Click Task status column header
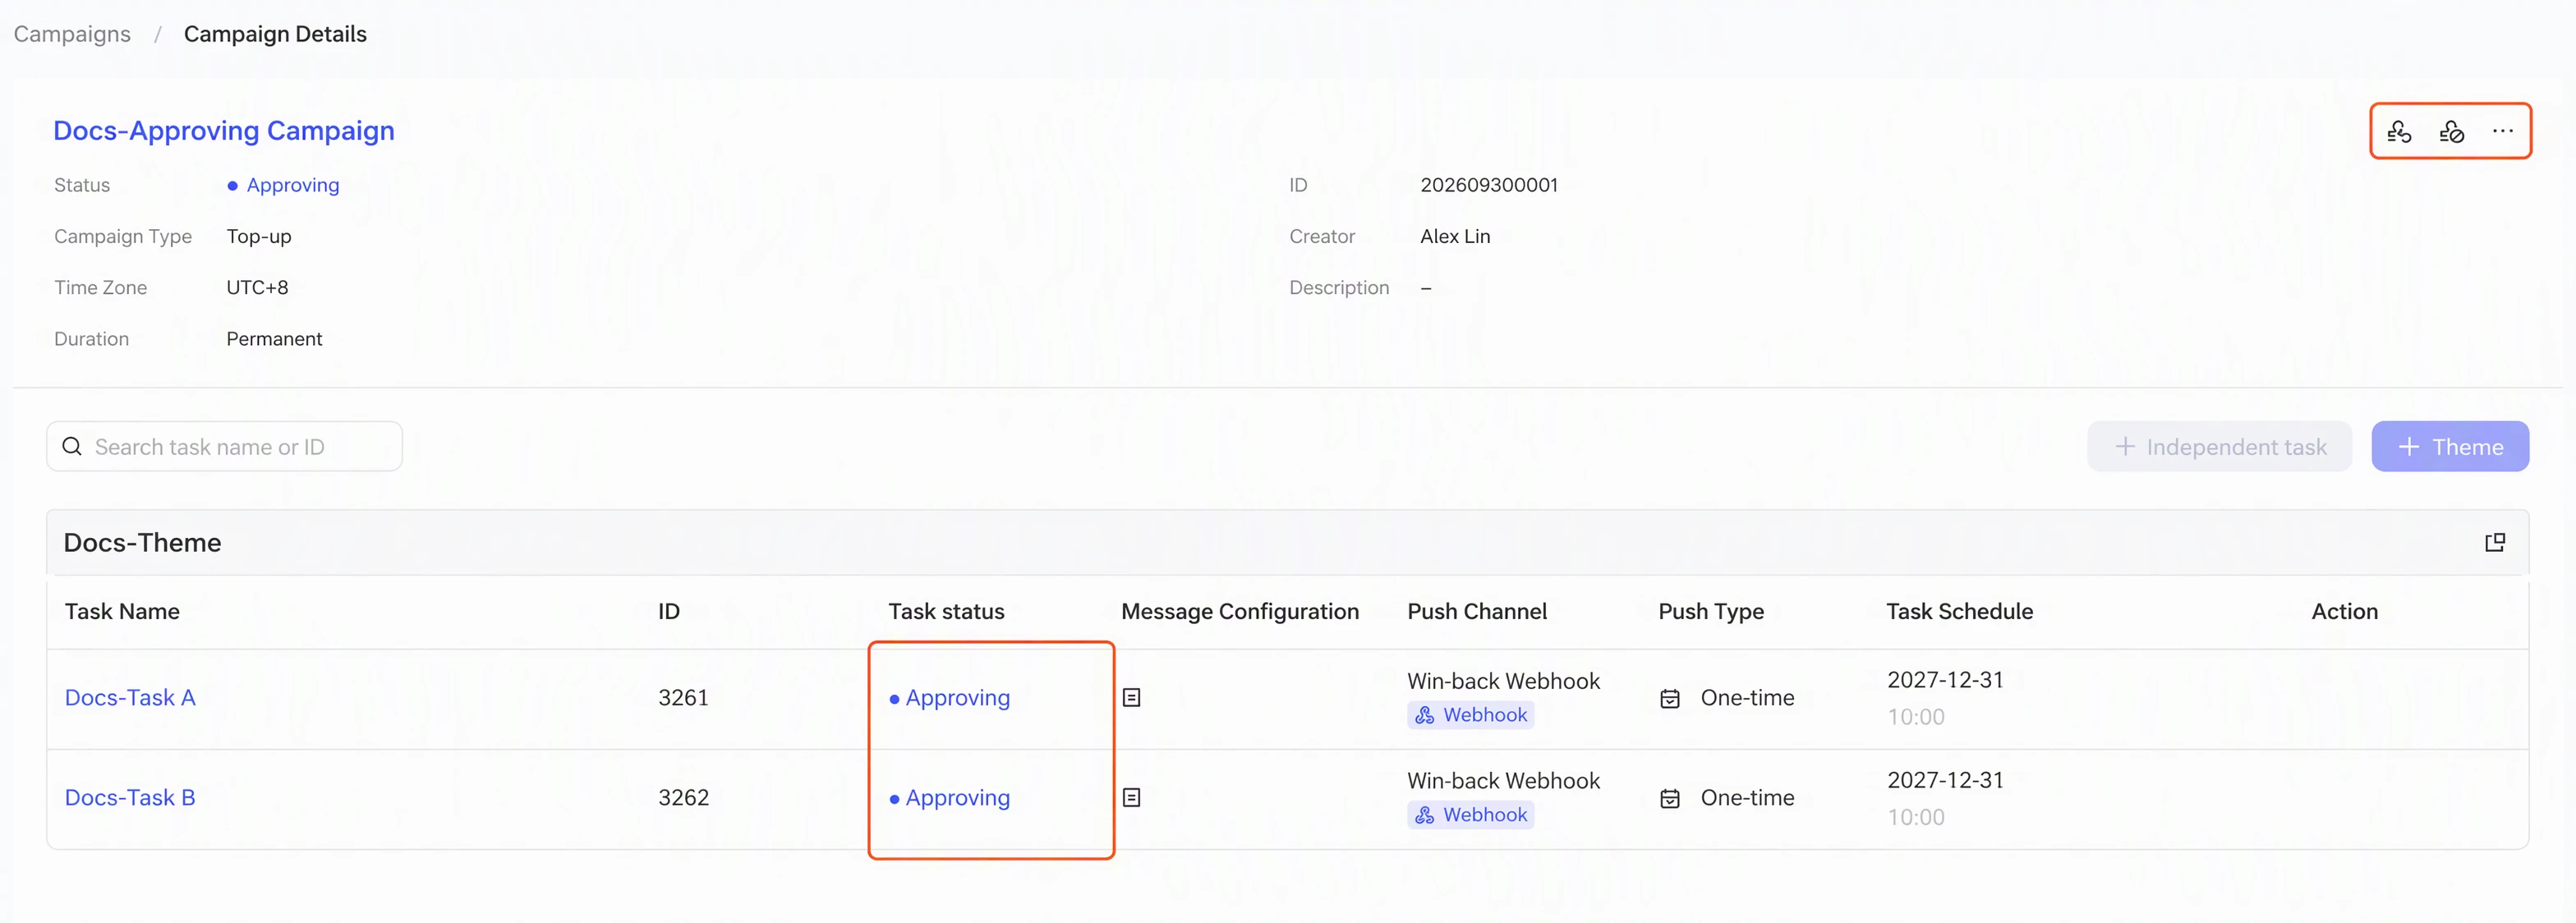 pos(946,611)
